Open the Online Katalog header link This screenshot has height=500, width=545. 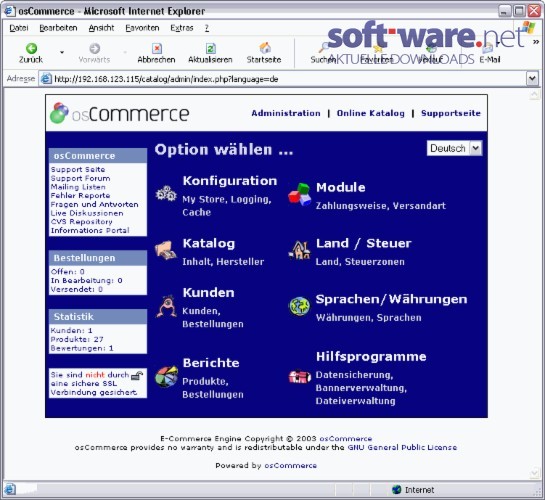(x=371, y=113)
